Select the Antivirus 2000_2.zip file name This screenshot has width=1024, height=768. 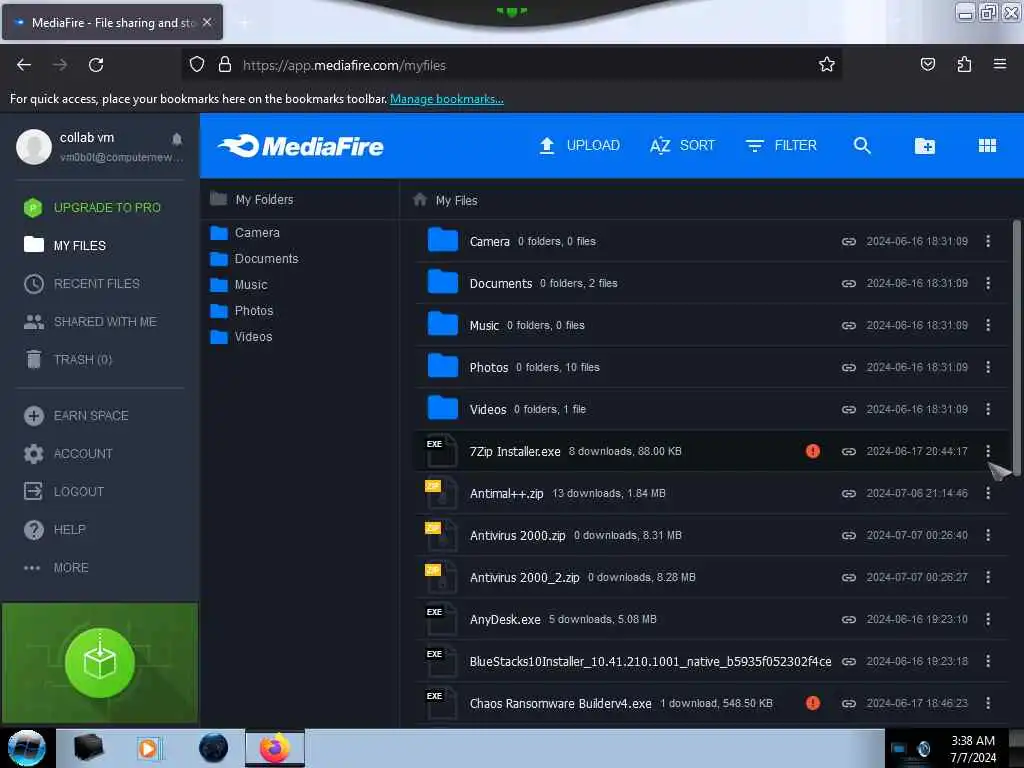[x=524, y=577]
